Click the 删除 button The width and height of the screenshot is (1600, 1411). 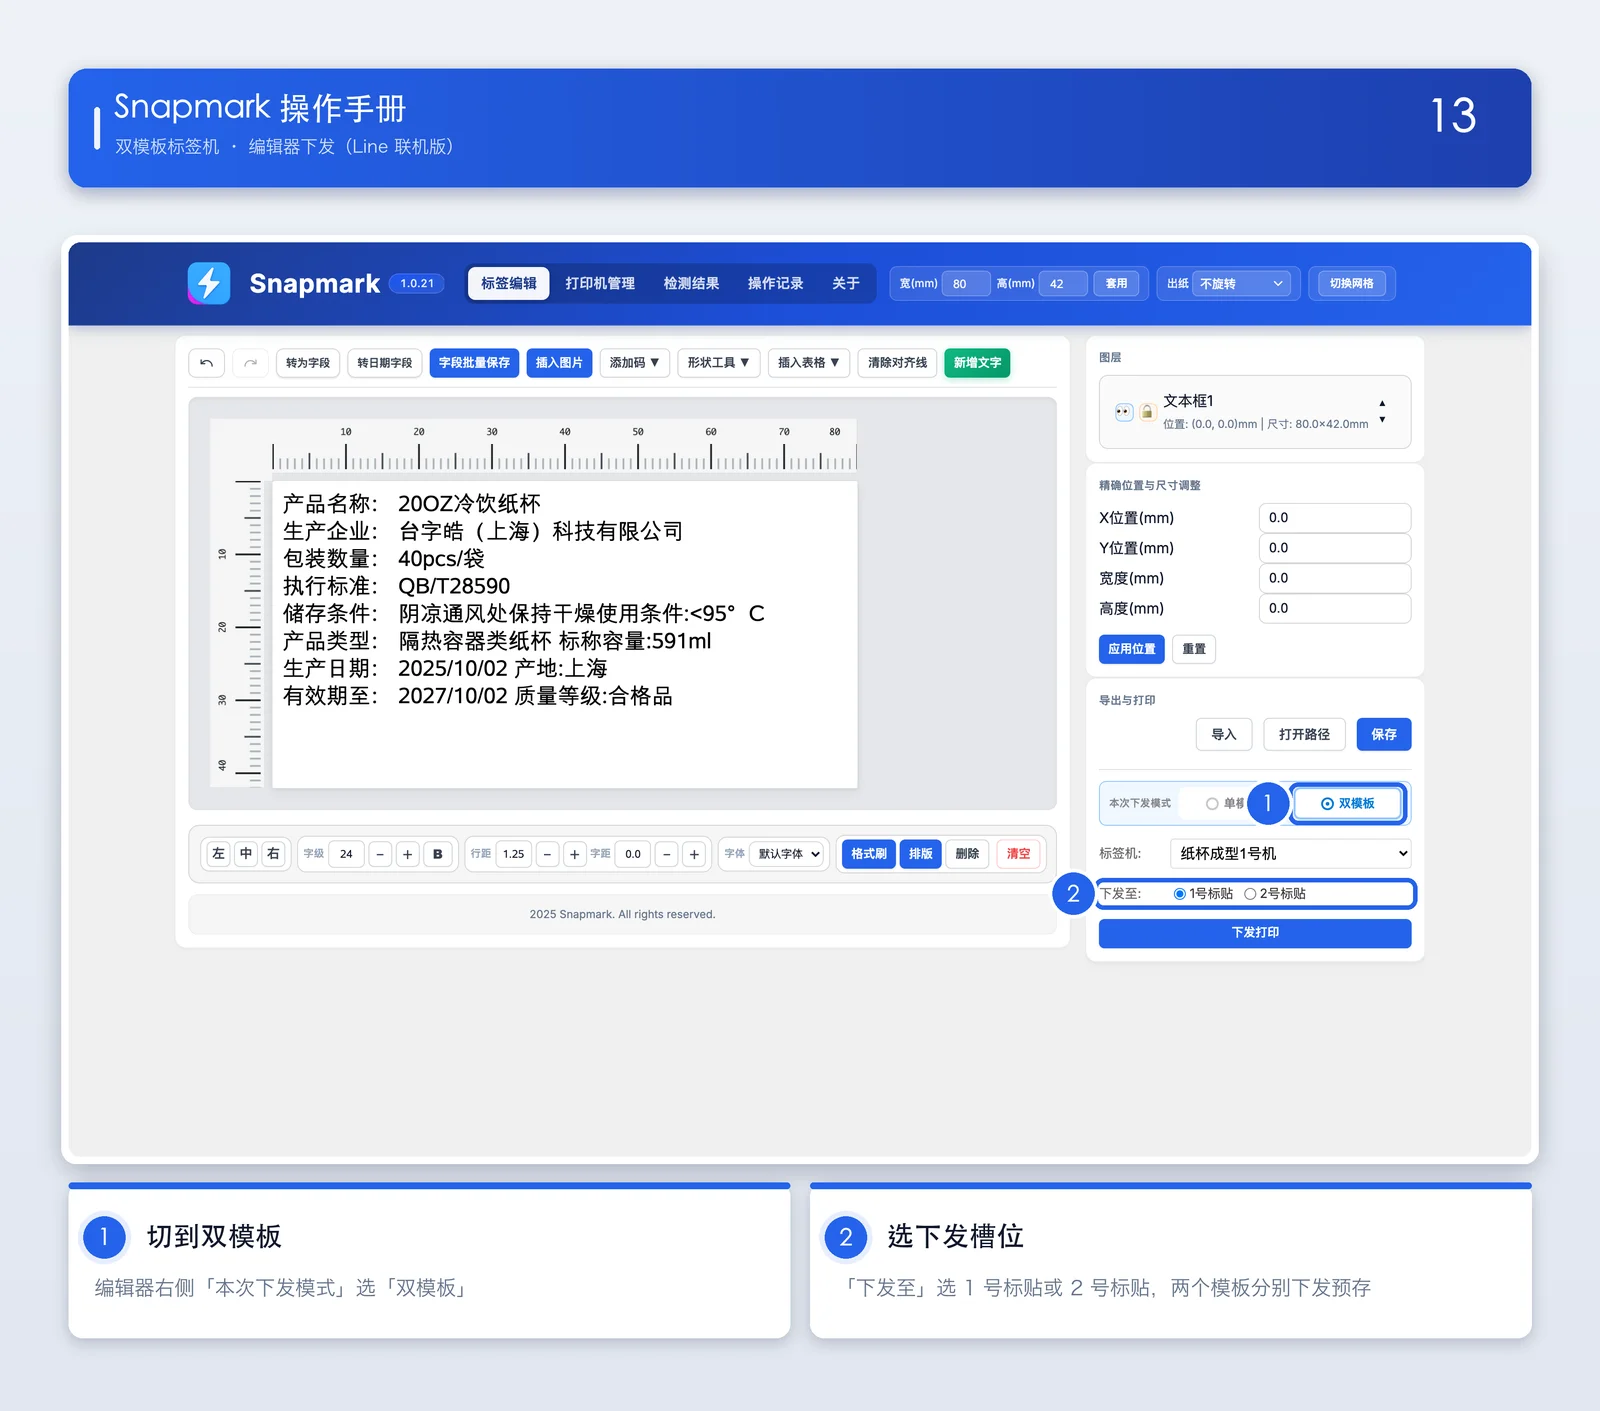point(967,854)
